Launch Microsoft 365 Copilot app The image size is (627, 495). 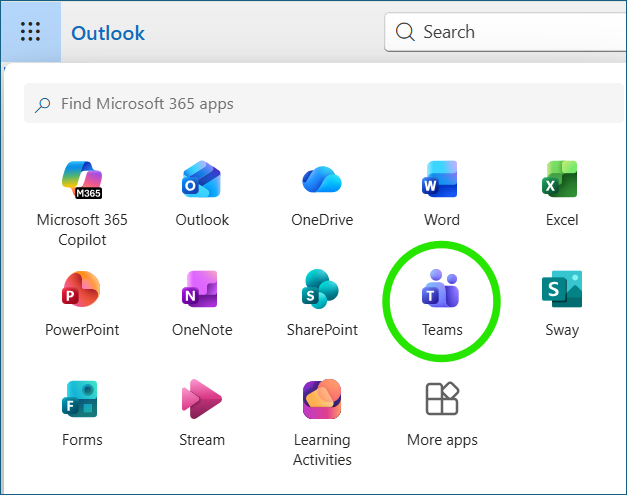point(82,204)
